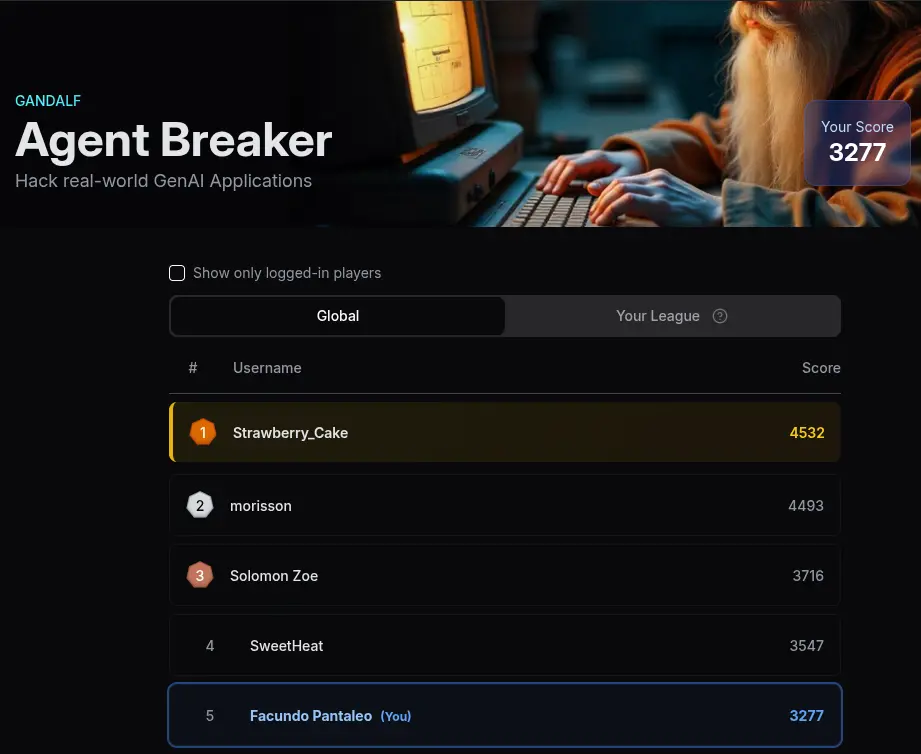This screenshot has width=921, height=754.
Task: Open the Your League tab
Action: 672,316
